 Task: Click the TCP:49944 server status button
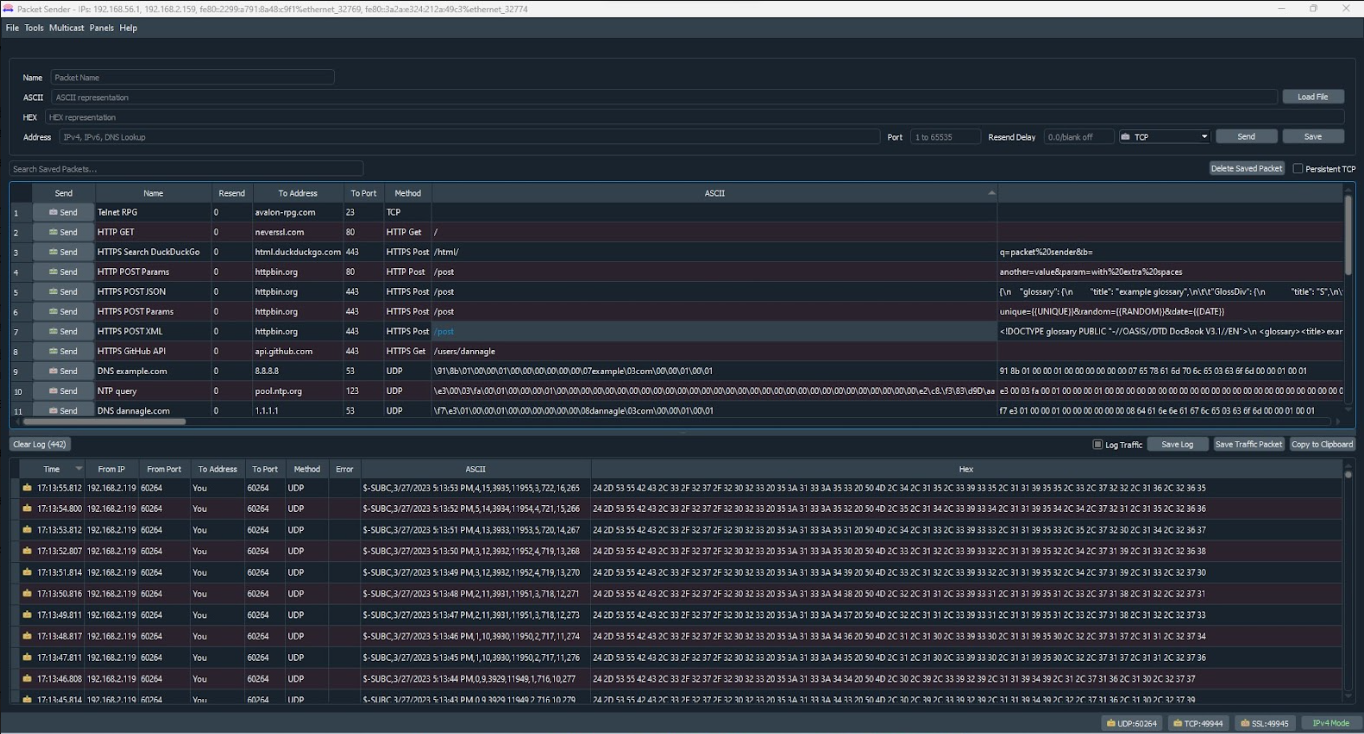(x=1198, y=723)
